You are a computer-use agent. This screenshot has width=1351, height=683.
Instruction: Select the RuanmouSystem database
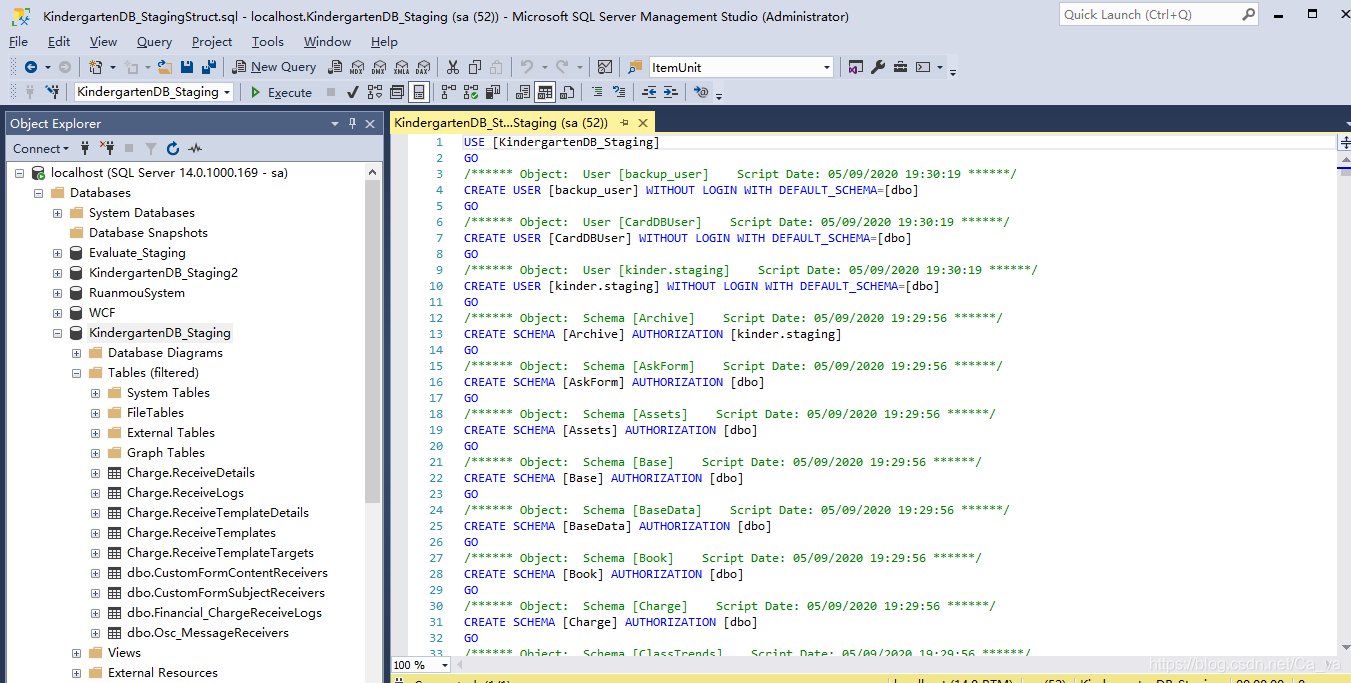(x=137, y=293)
